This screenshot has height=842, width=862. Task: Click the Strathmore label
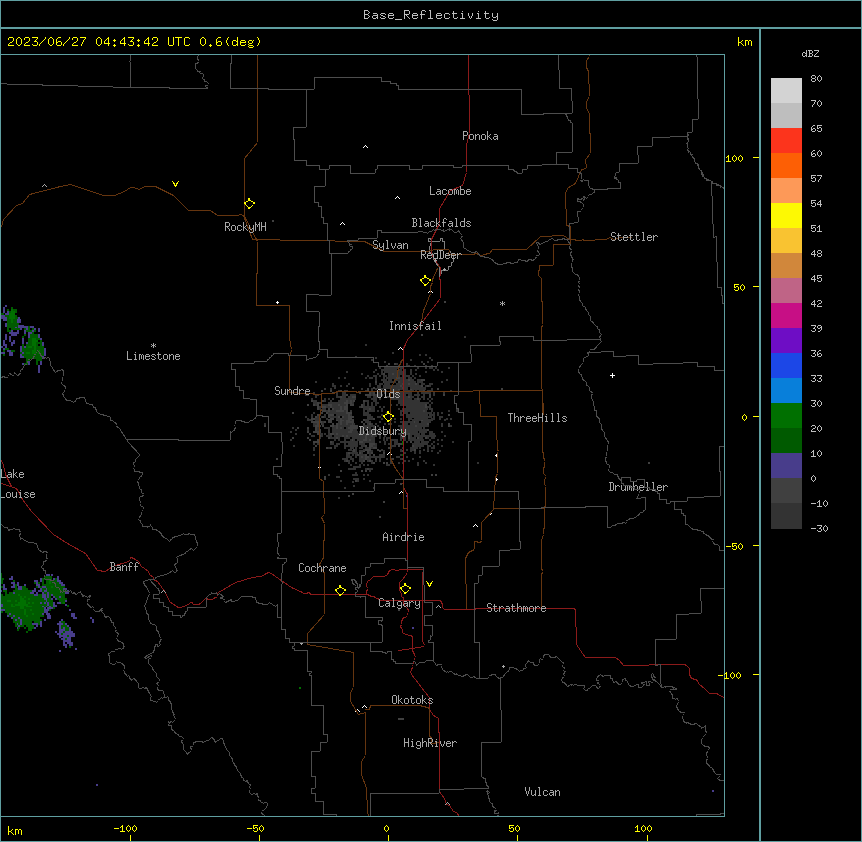pos(516,608)
